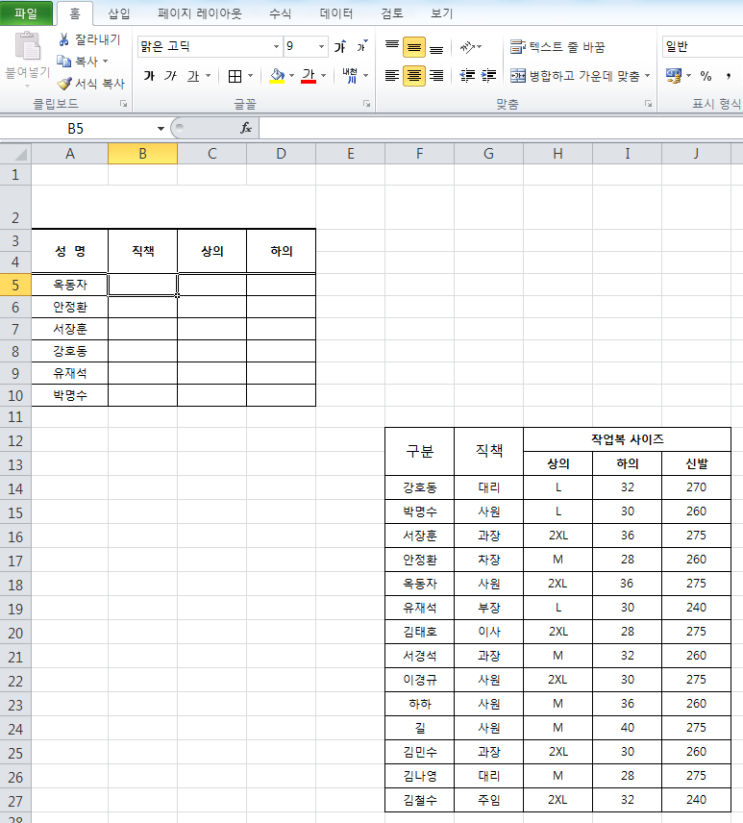Align text right
Viewport: 743px width, 823px height.
pyautogui.click(x=436, y=76)
